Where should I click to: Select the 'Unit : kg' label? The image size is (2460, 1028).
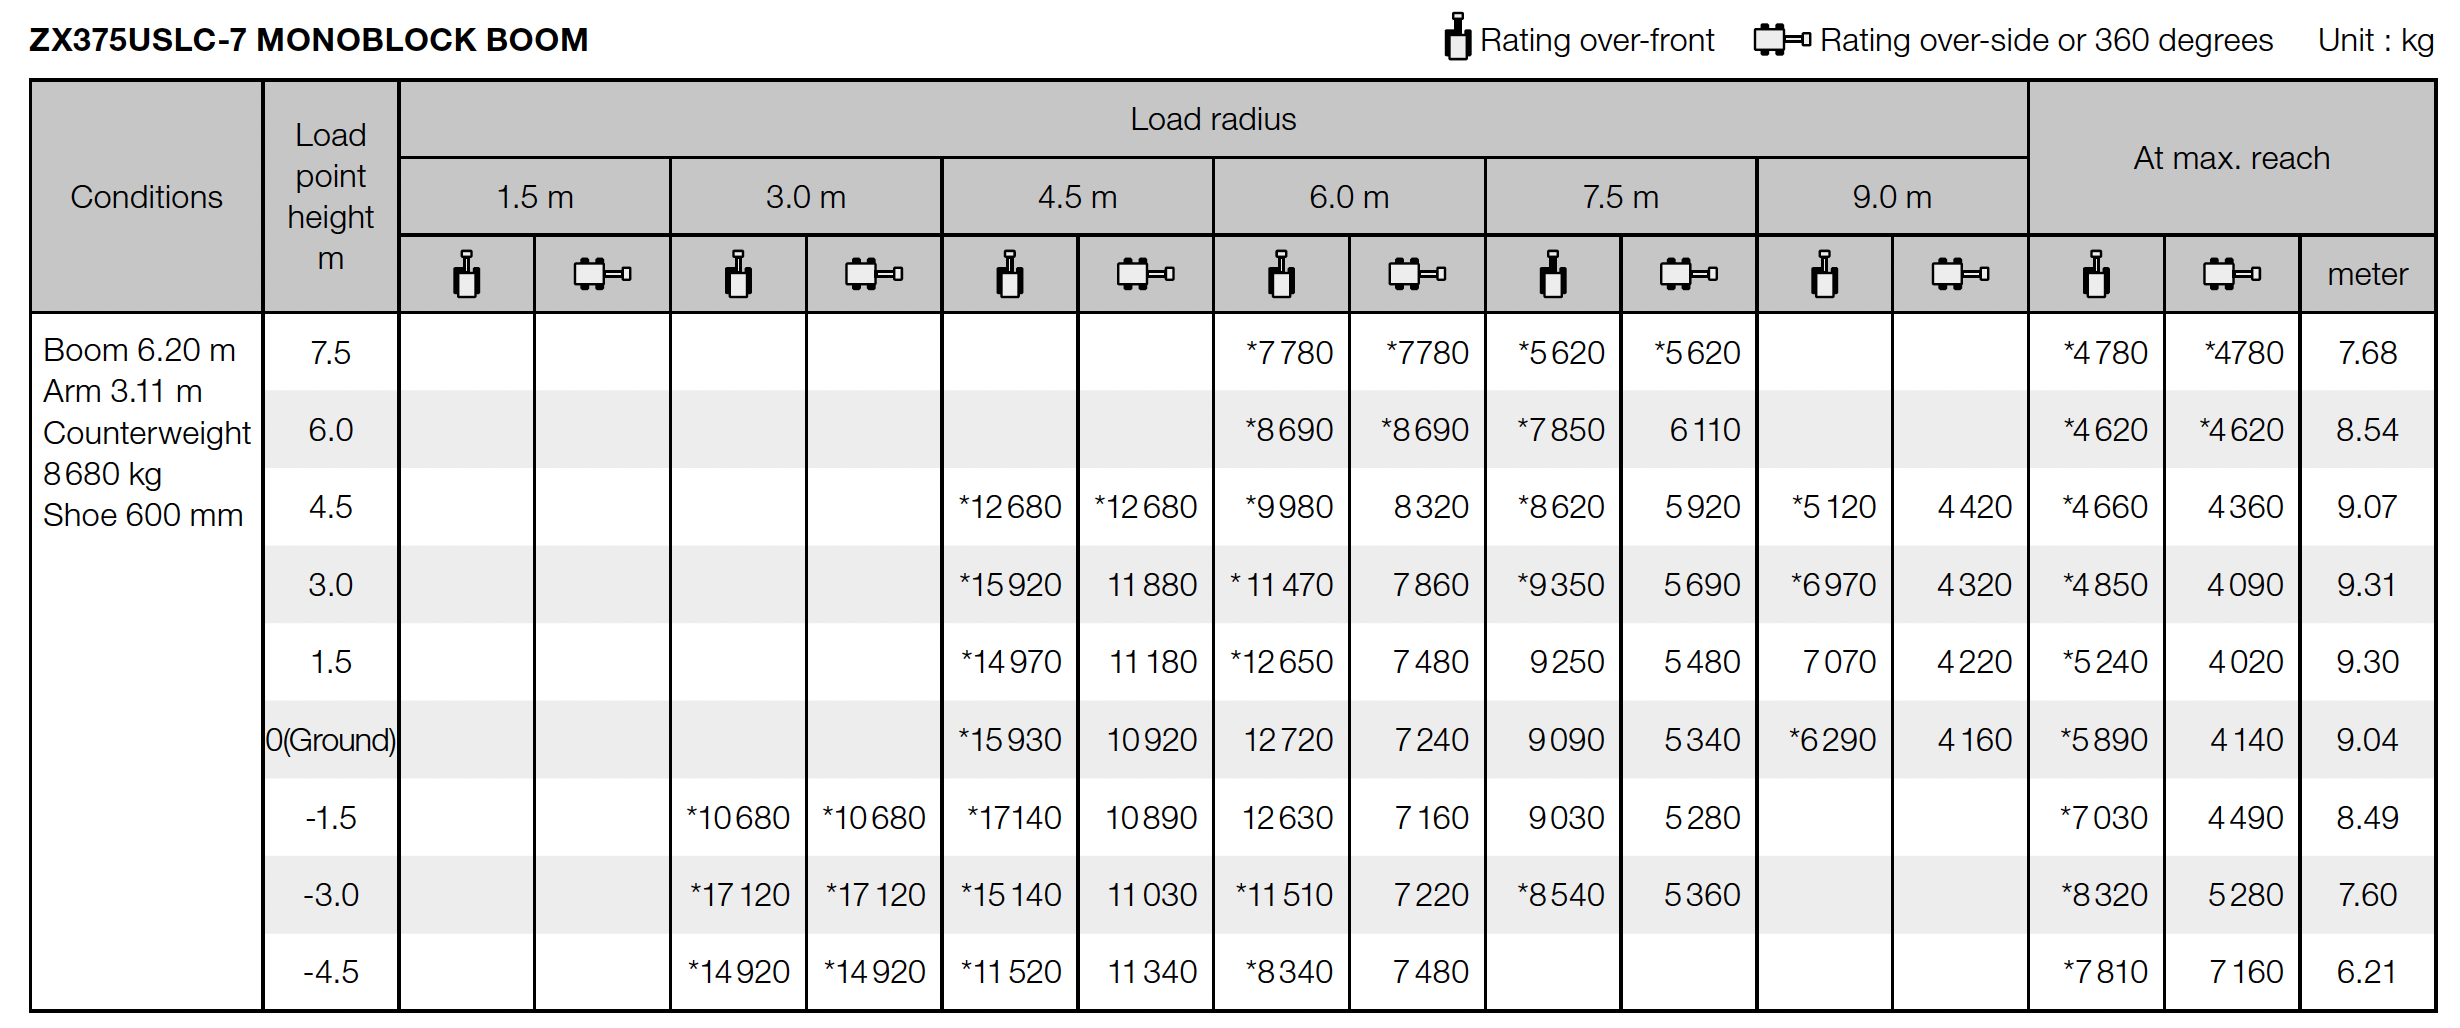point(2376,40)
